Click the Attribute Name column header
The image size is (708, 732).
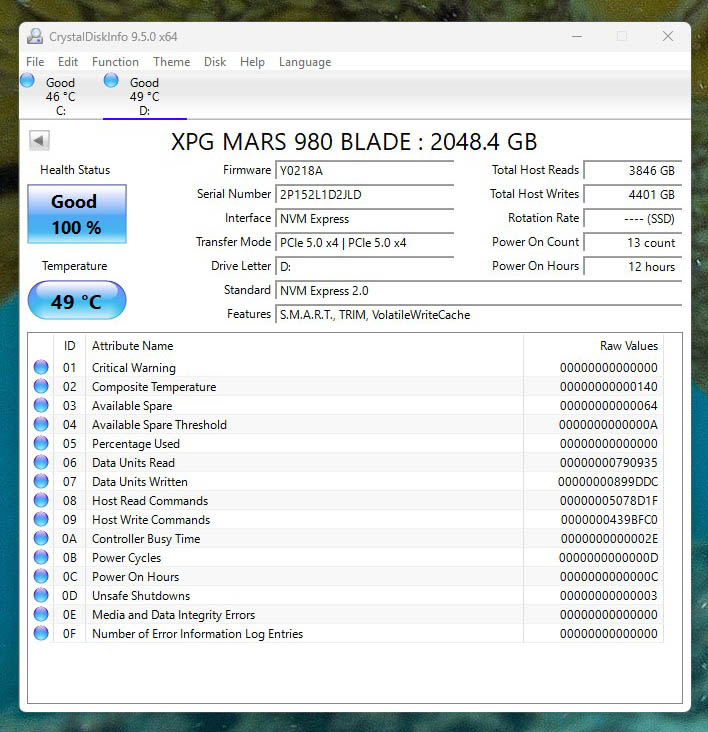[304, 346]
